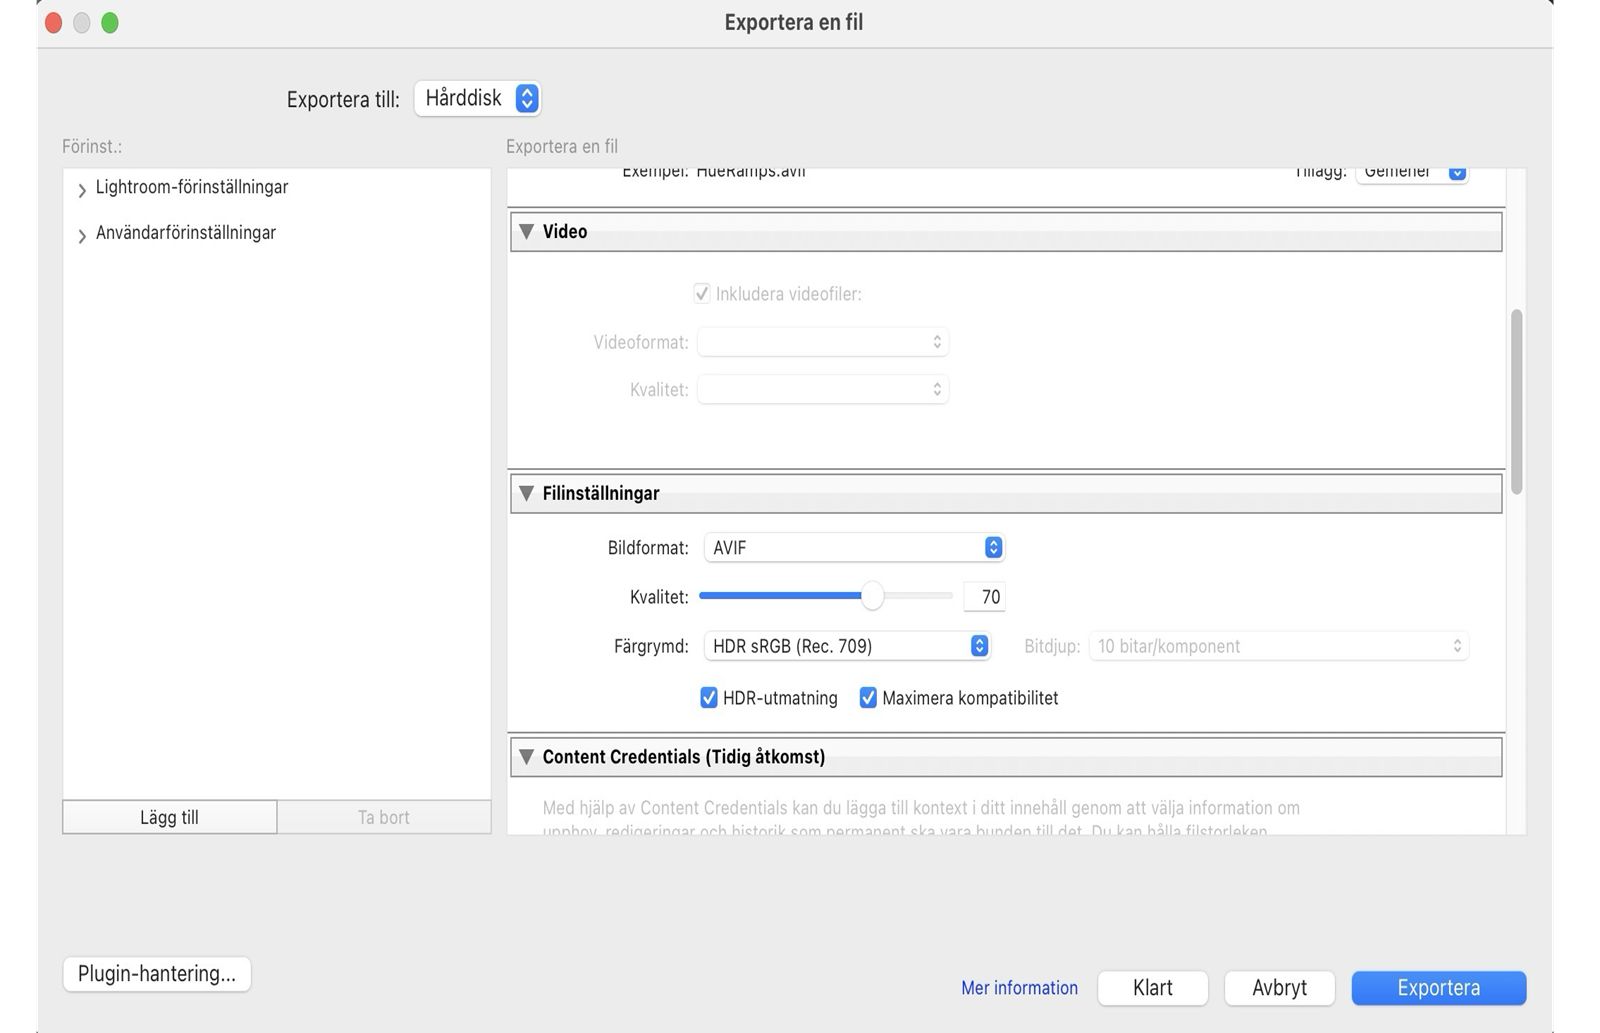Open the Mer information link

coord(1019,988)
